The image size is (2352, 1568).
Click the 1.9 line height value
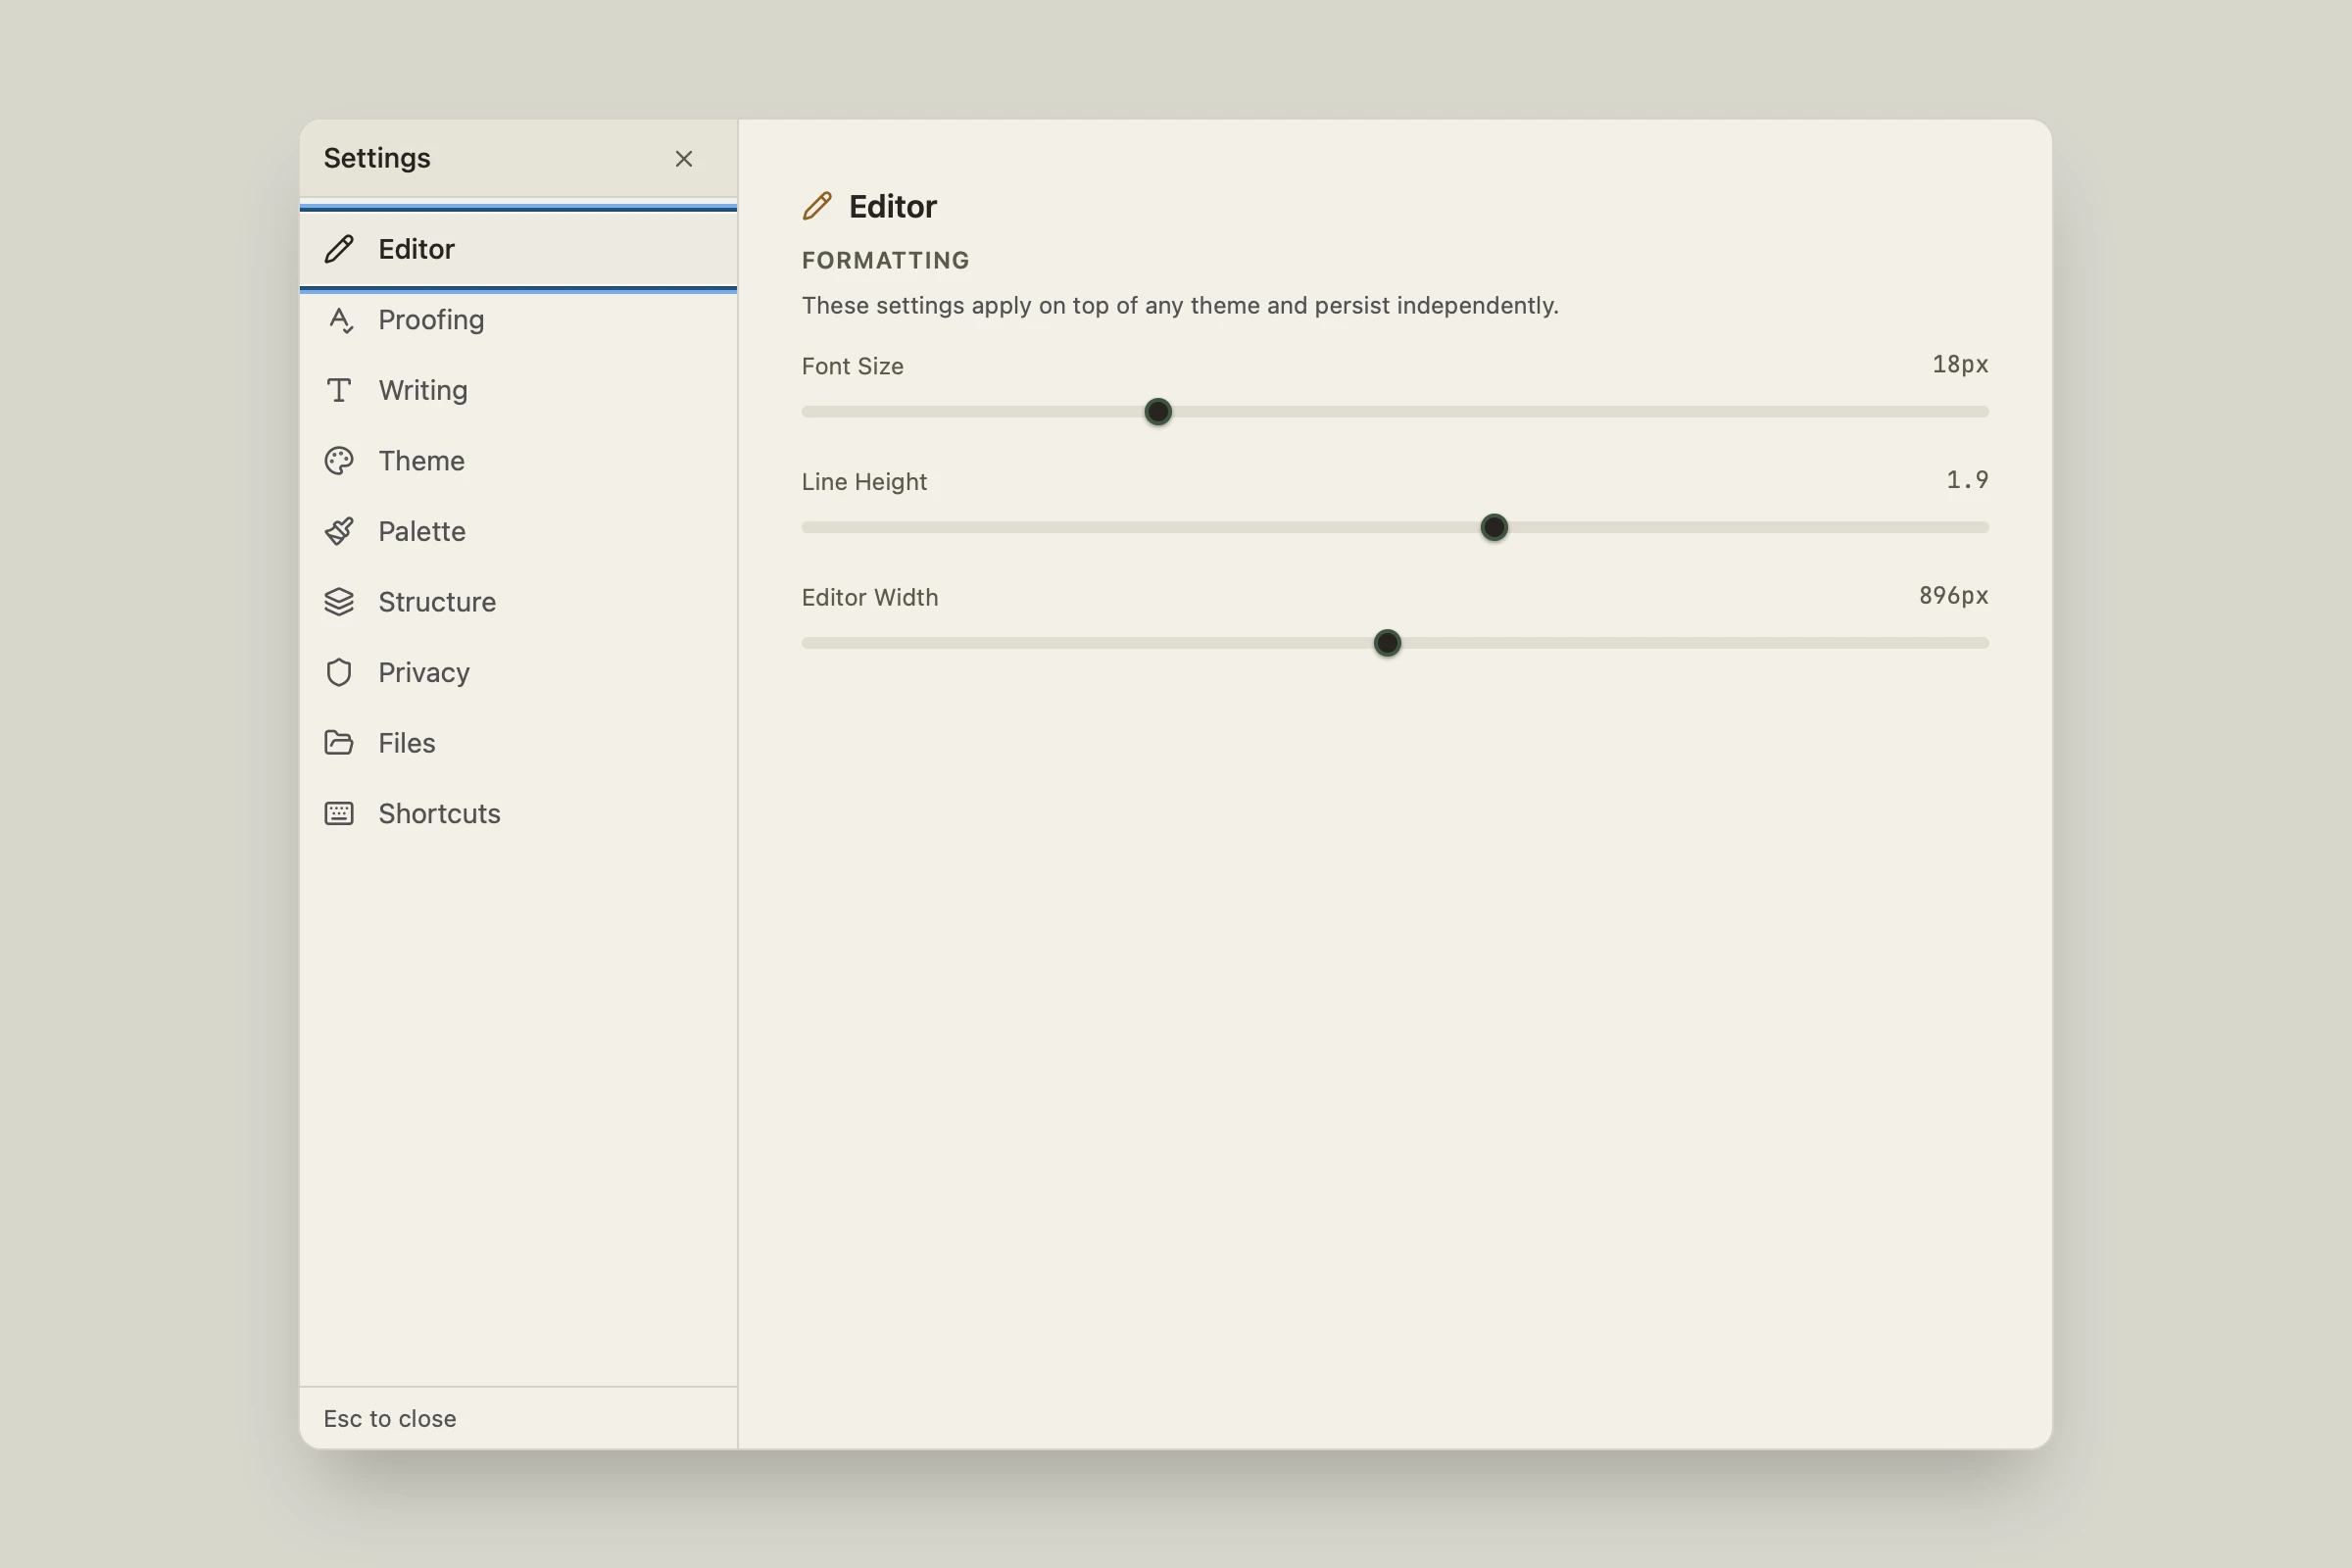[1967, 480]
